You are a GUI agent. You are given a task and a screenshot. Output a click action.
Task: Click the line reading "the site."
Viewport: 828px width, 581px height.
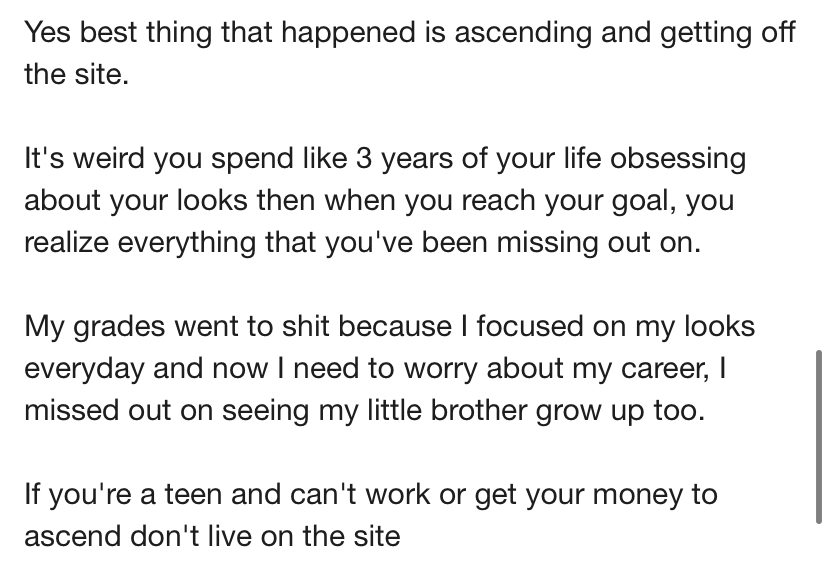pos(76,75)
